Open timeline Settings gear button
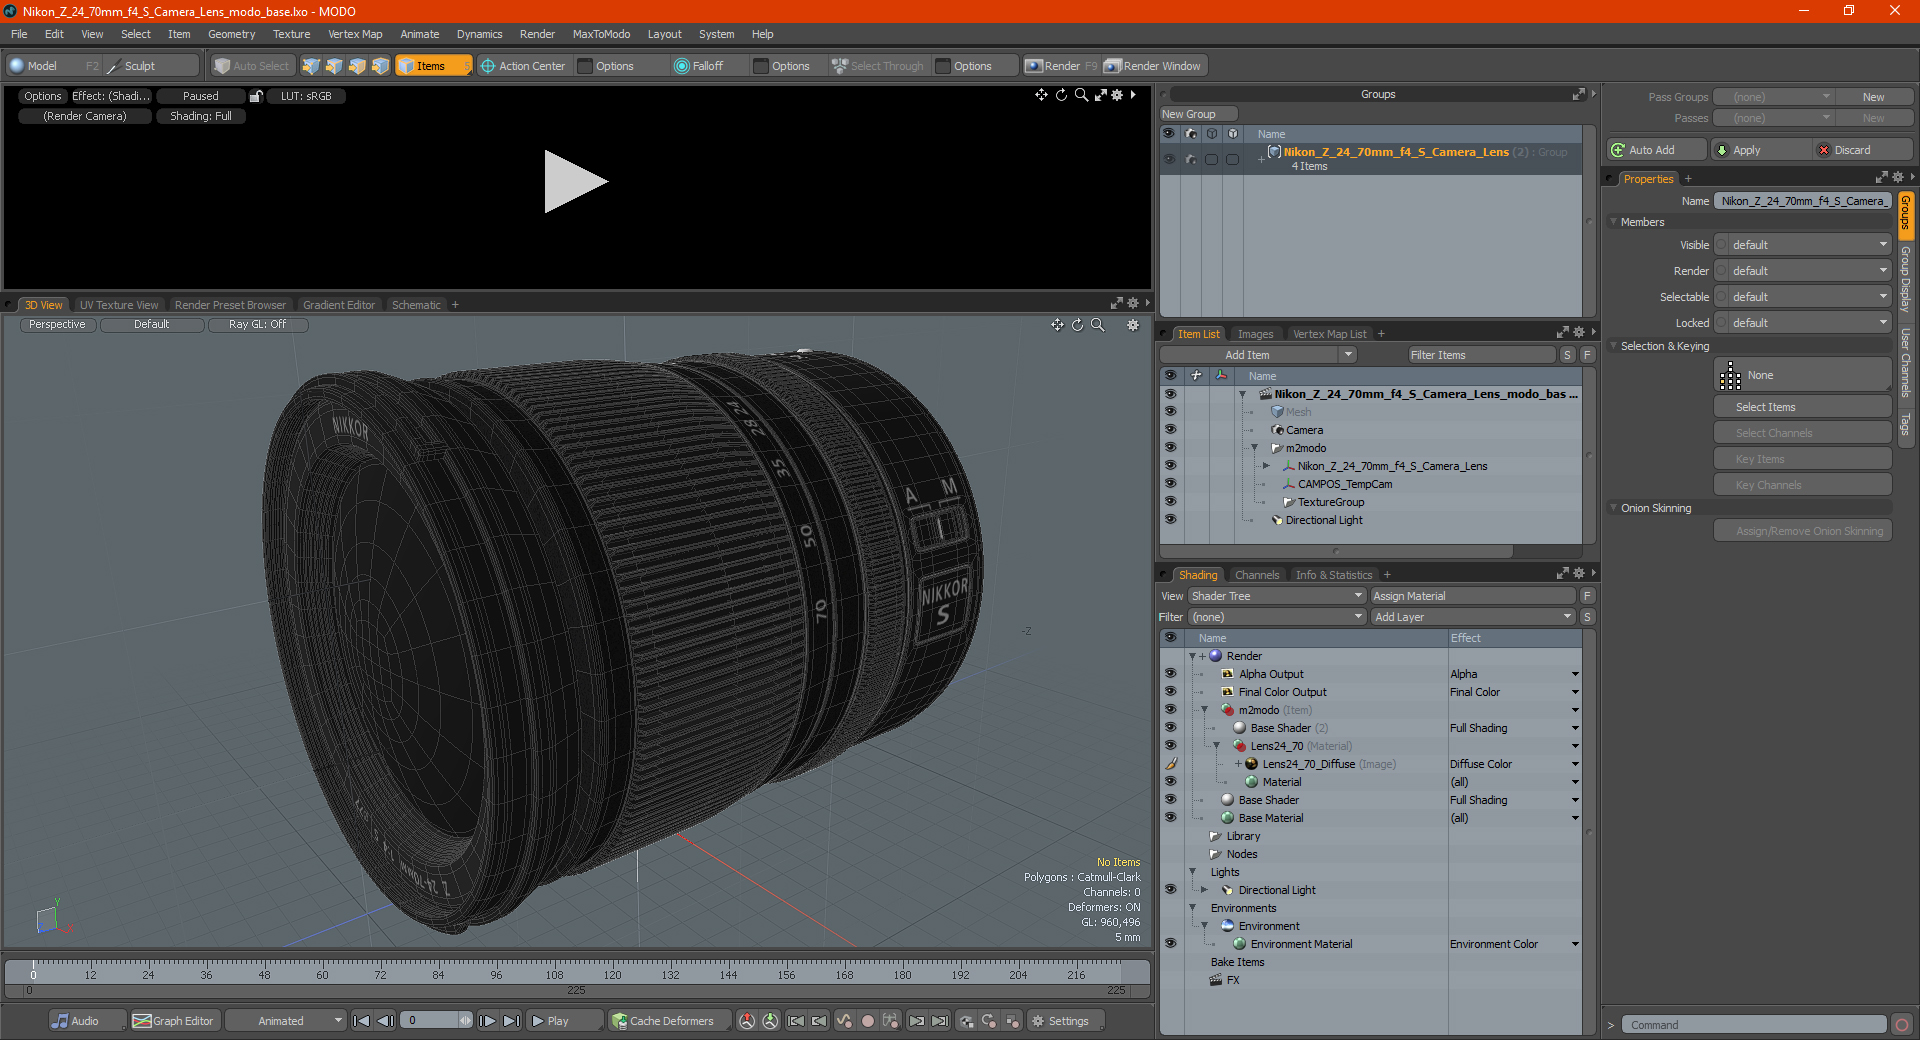 (1066, 1021)
